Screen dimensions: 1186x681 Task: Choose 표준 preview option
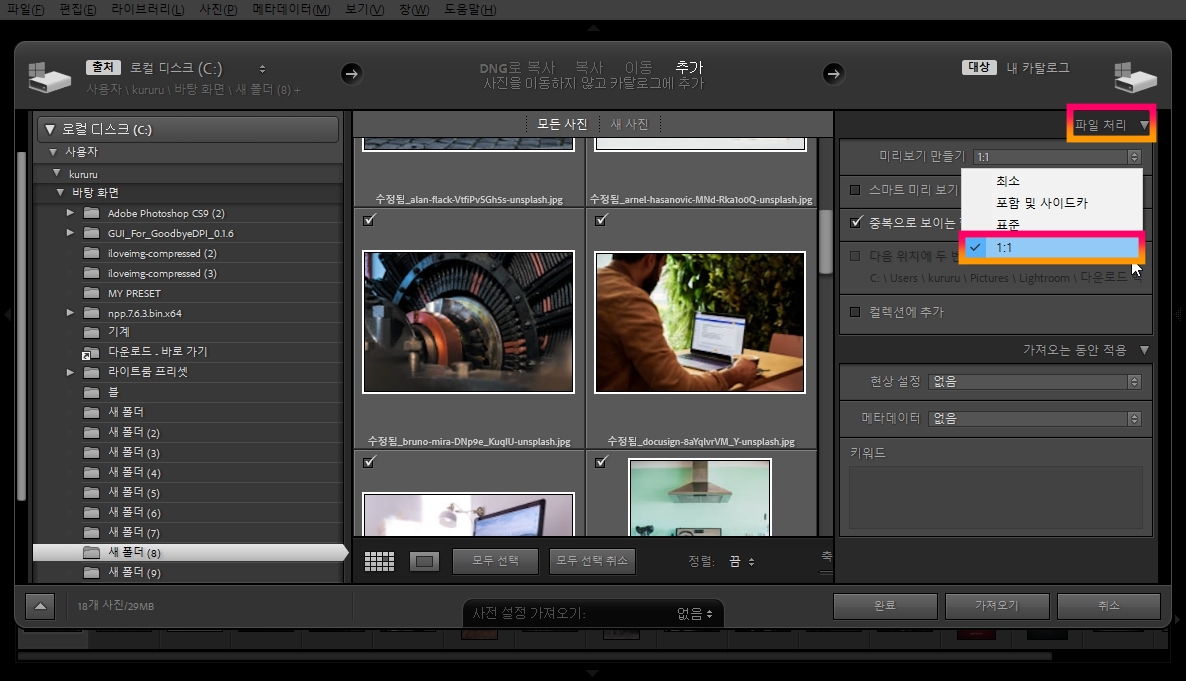[x=1051, y=225]
